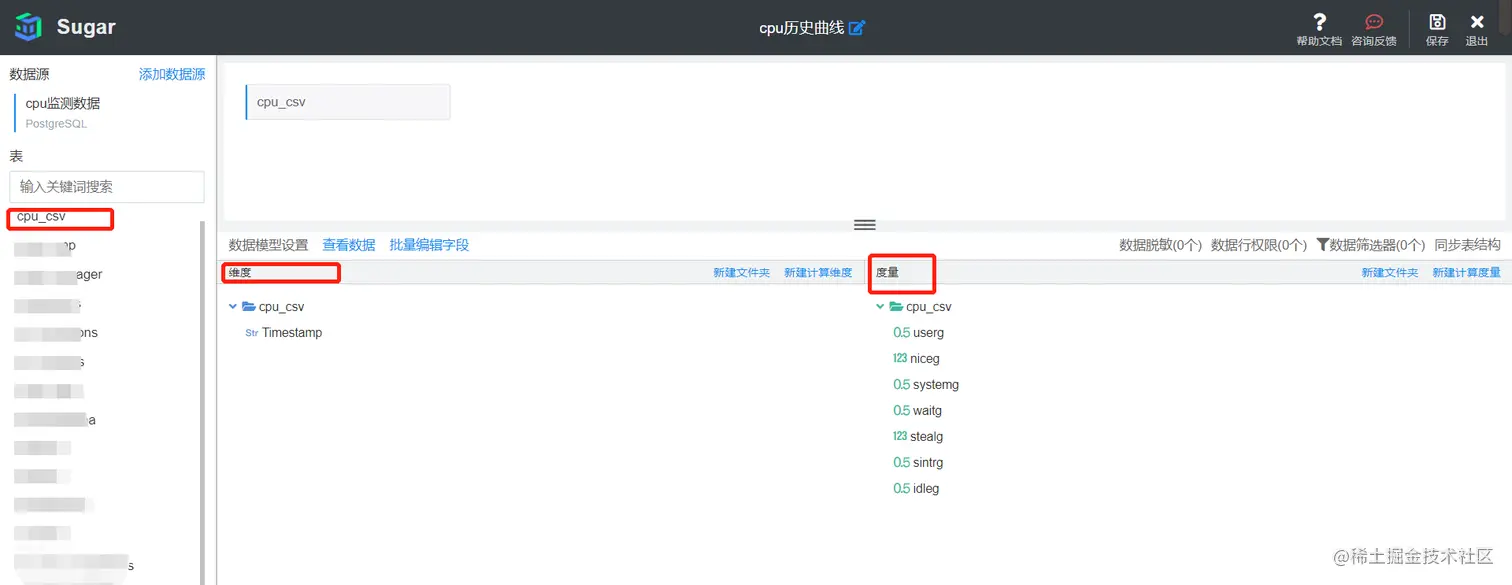Open 数据脱敏(0个) settings
Viewport: 1512px width, 585px height.
[x=1161, y=245]
